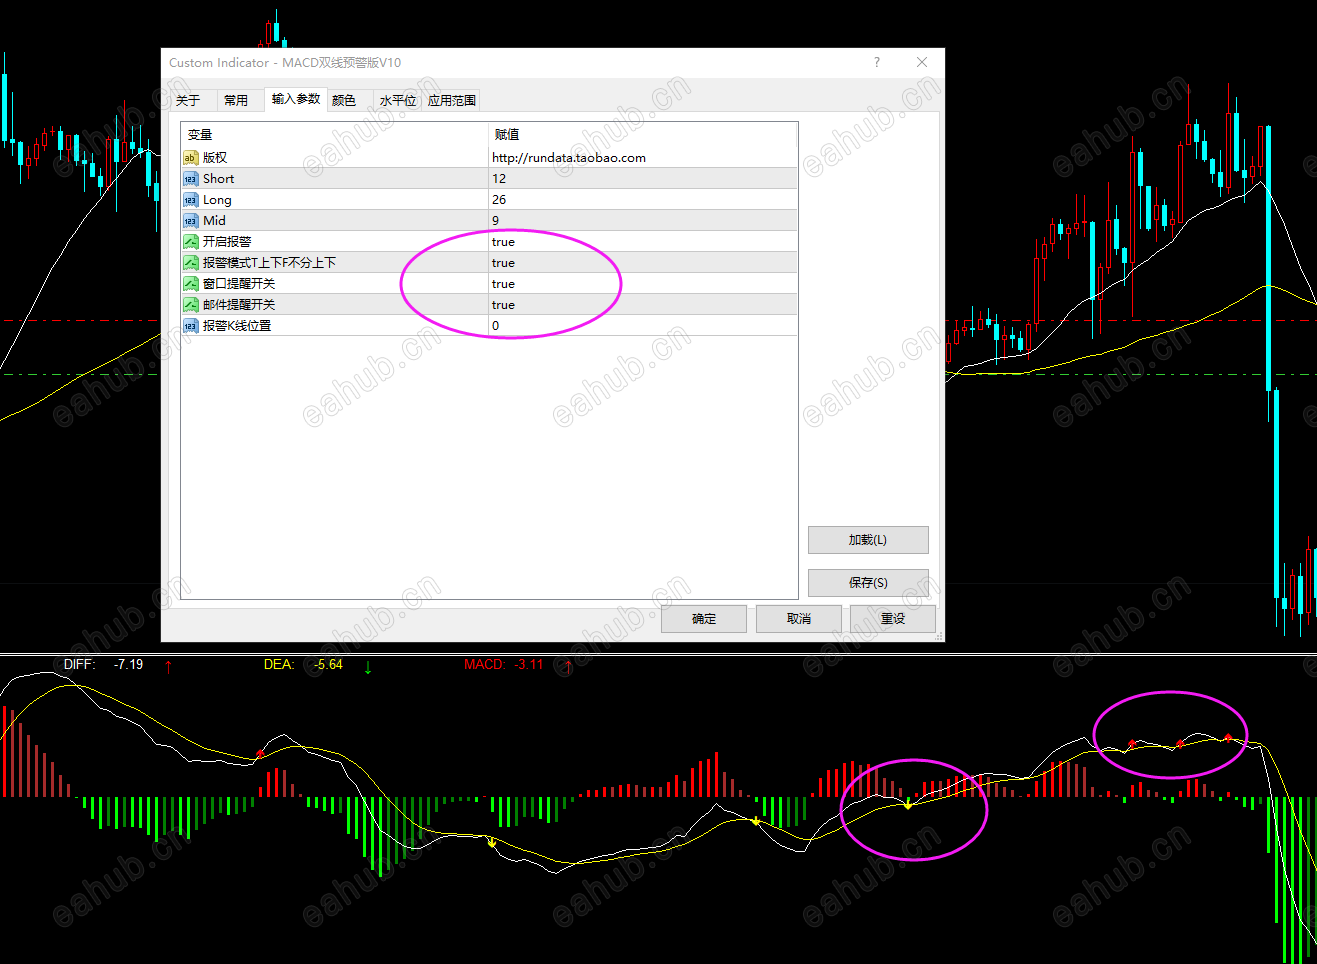The image size is (1317, 964).
Task: Click the 报警K线位置 integer parameter icon
Action: (190, 326)
